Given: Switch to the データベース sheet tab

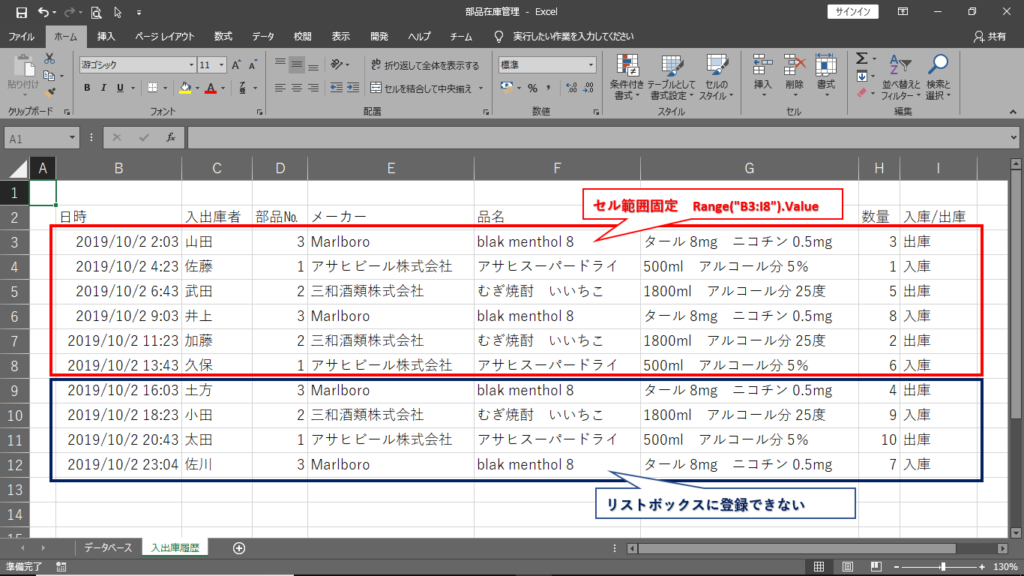Looking at the screenshot, I should pyautogui.click(x=107, y=548).
